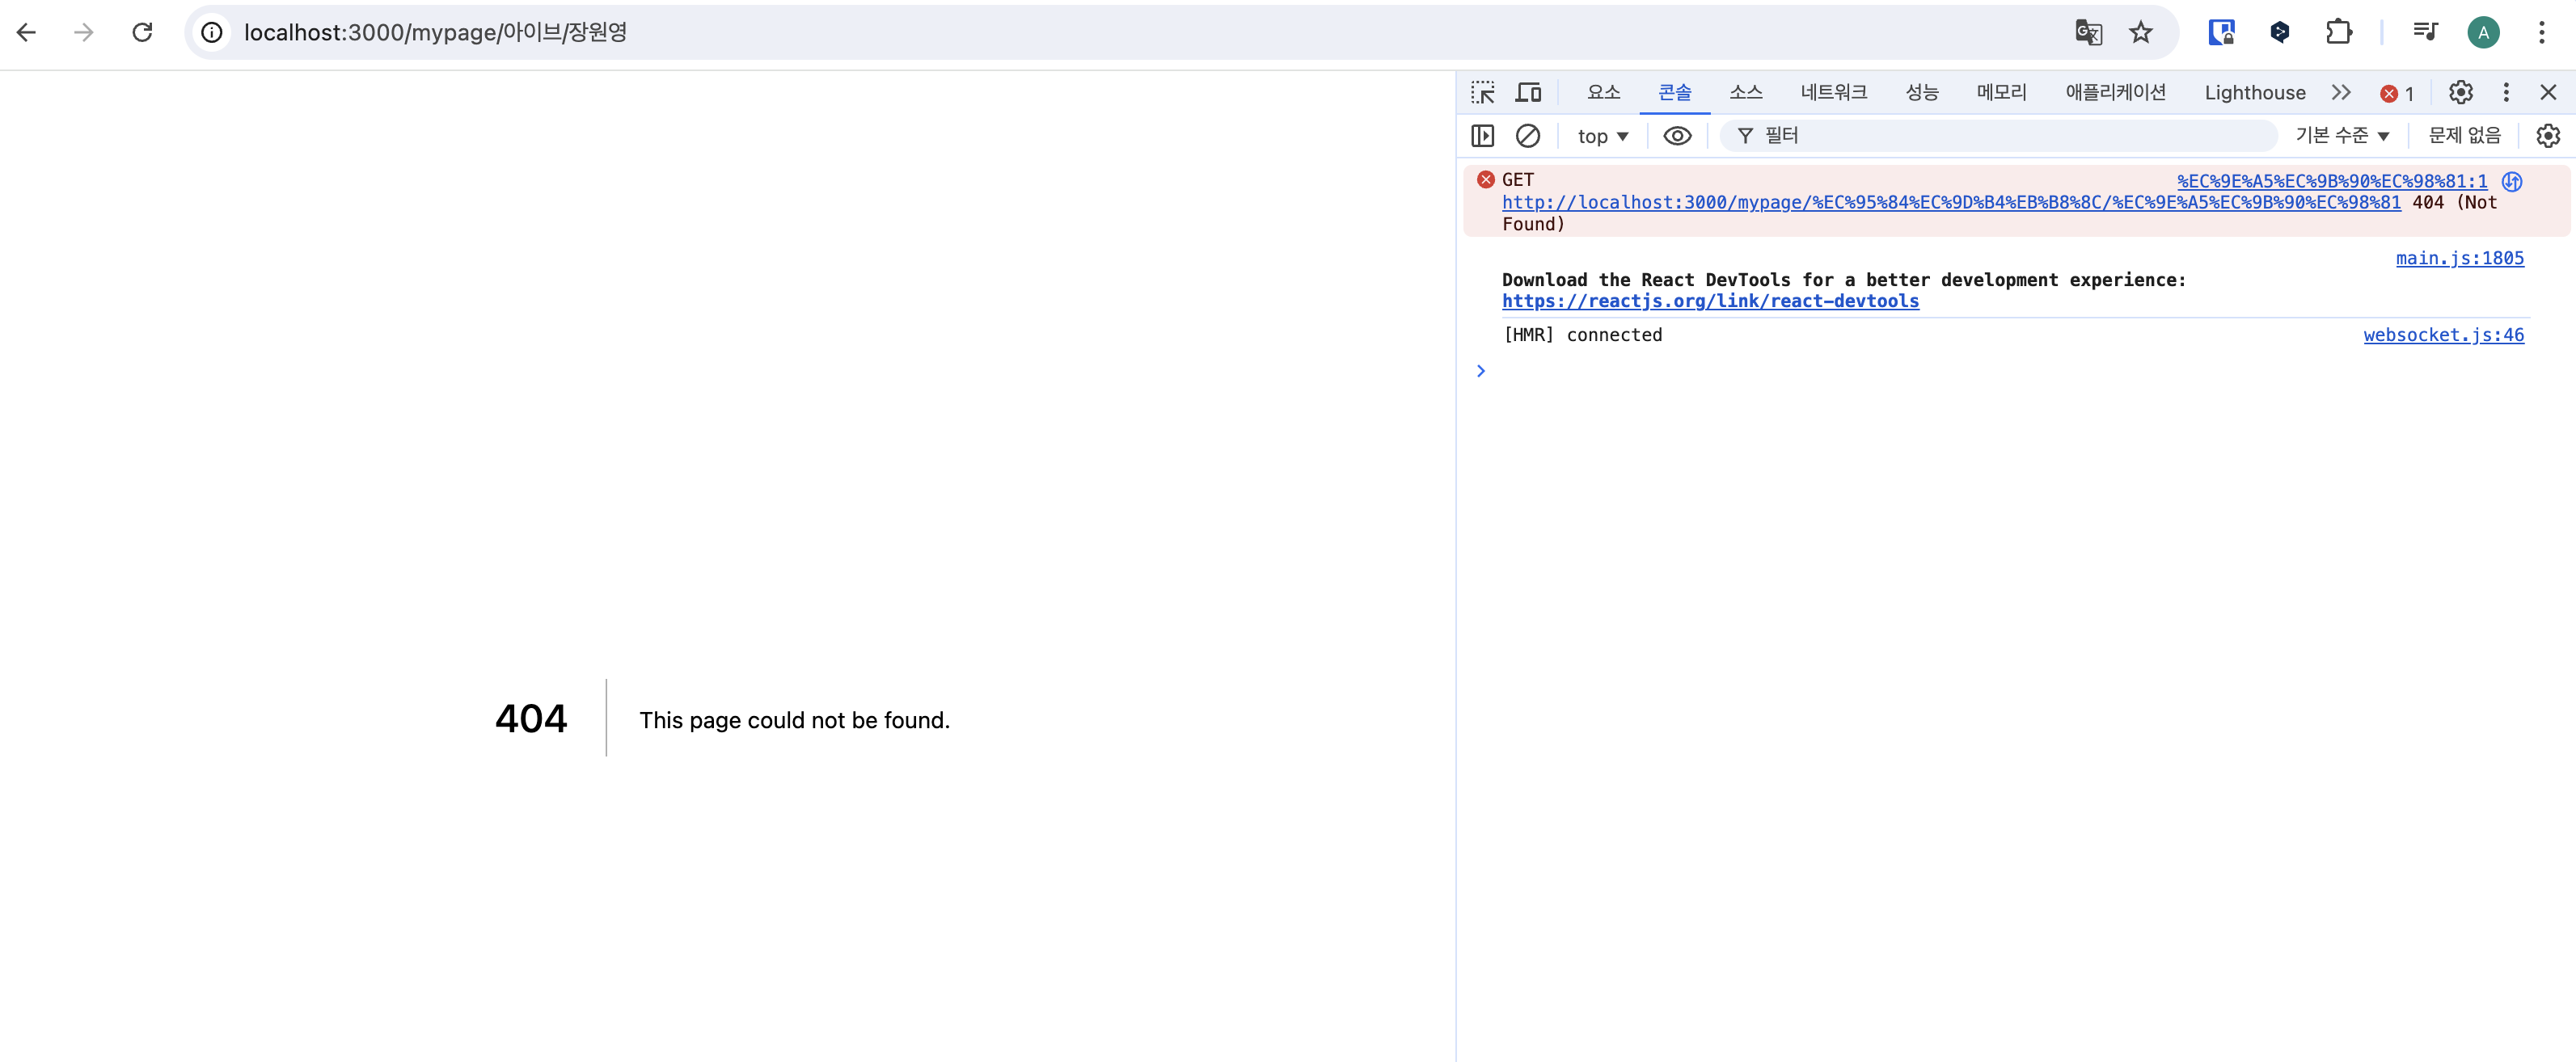Clear the console with the block icon
The height and width of the screenshot is (1062, 2576).
pyautogui.click(x=1527, y=136)
